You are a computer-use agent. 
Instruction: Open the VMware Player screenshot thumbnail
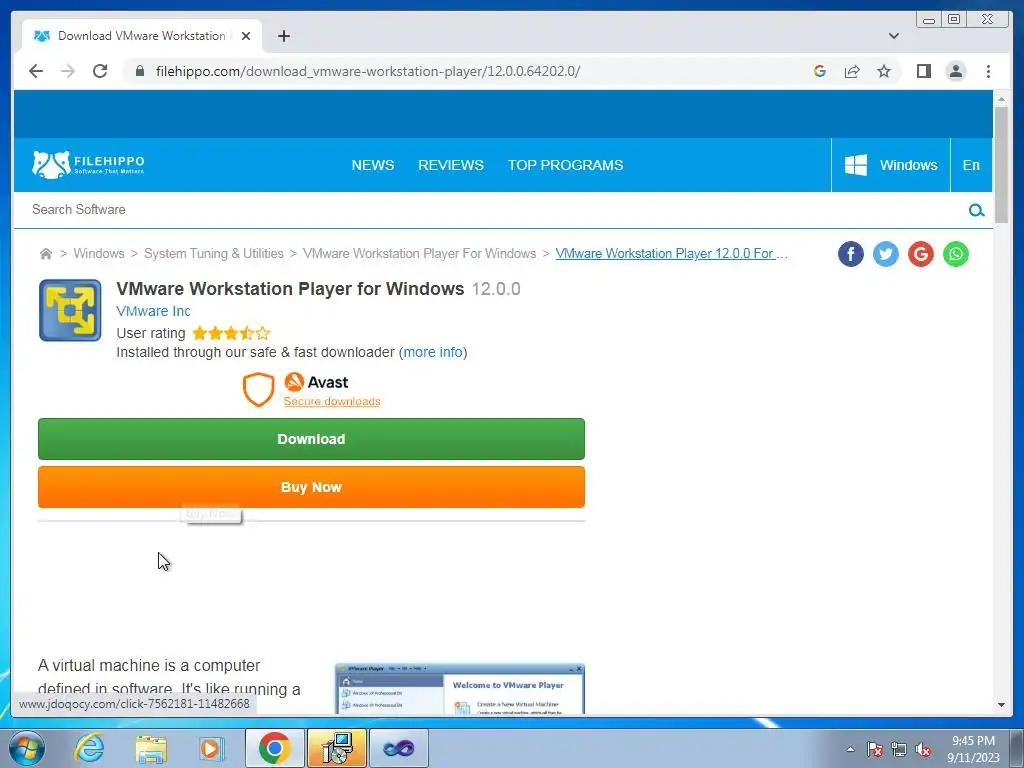coord(460,689)
